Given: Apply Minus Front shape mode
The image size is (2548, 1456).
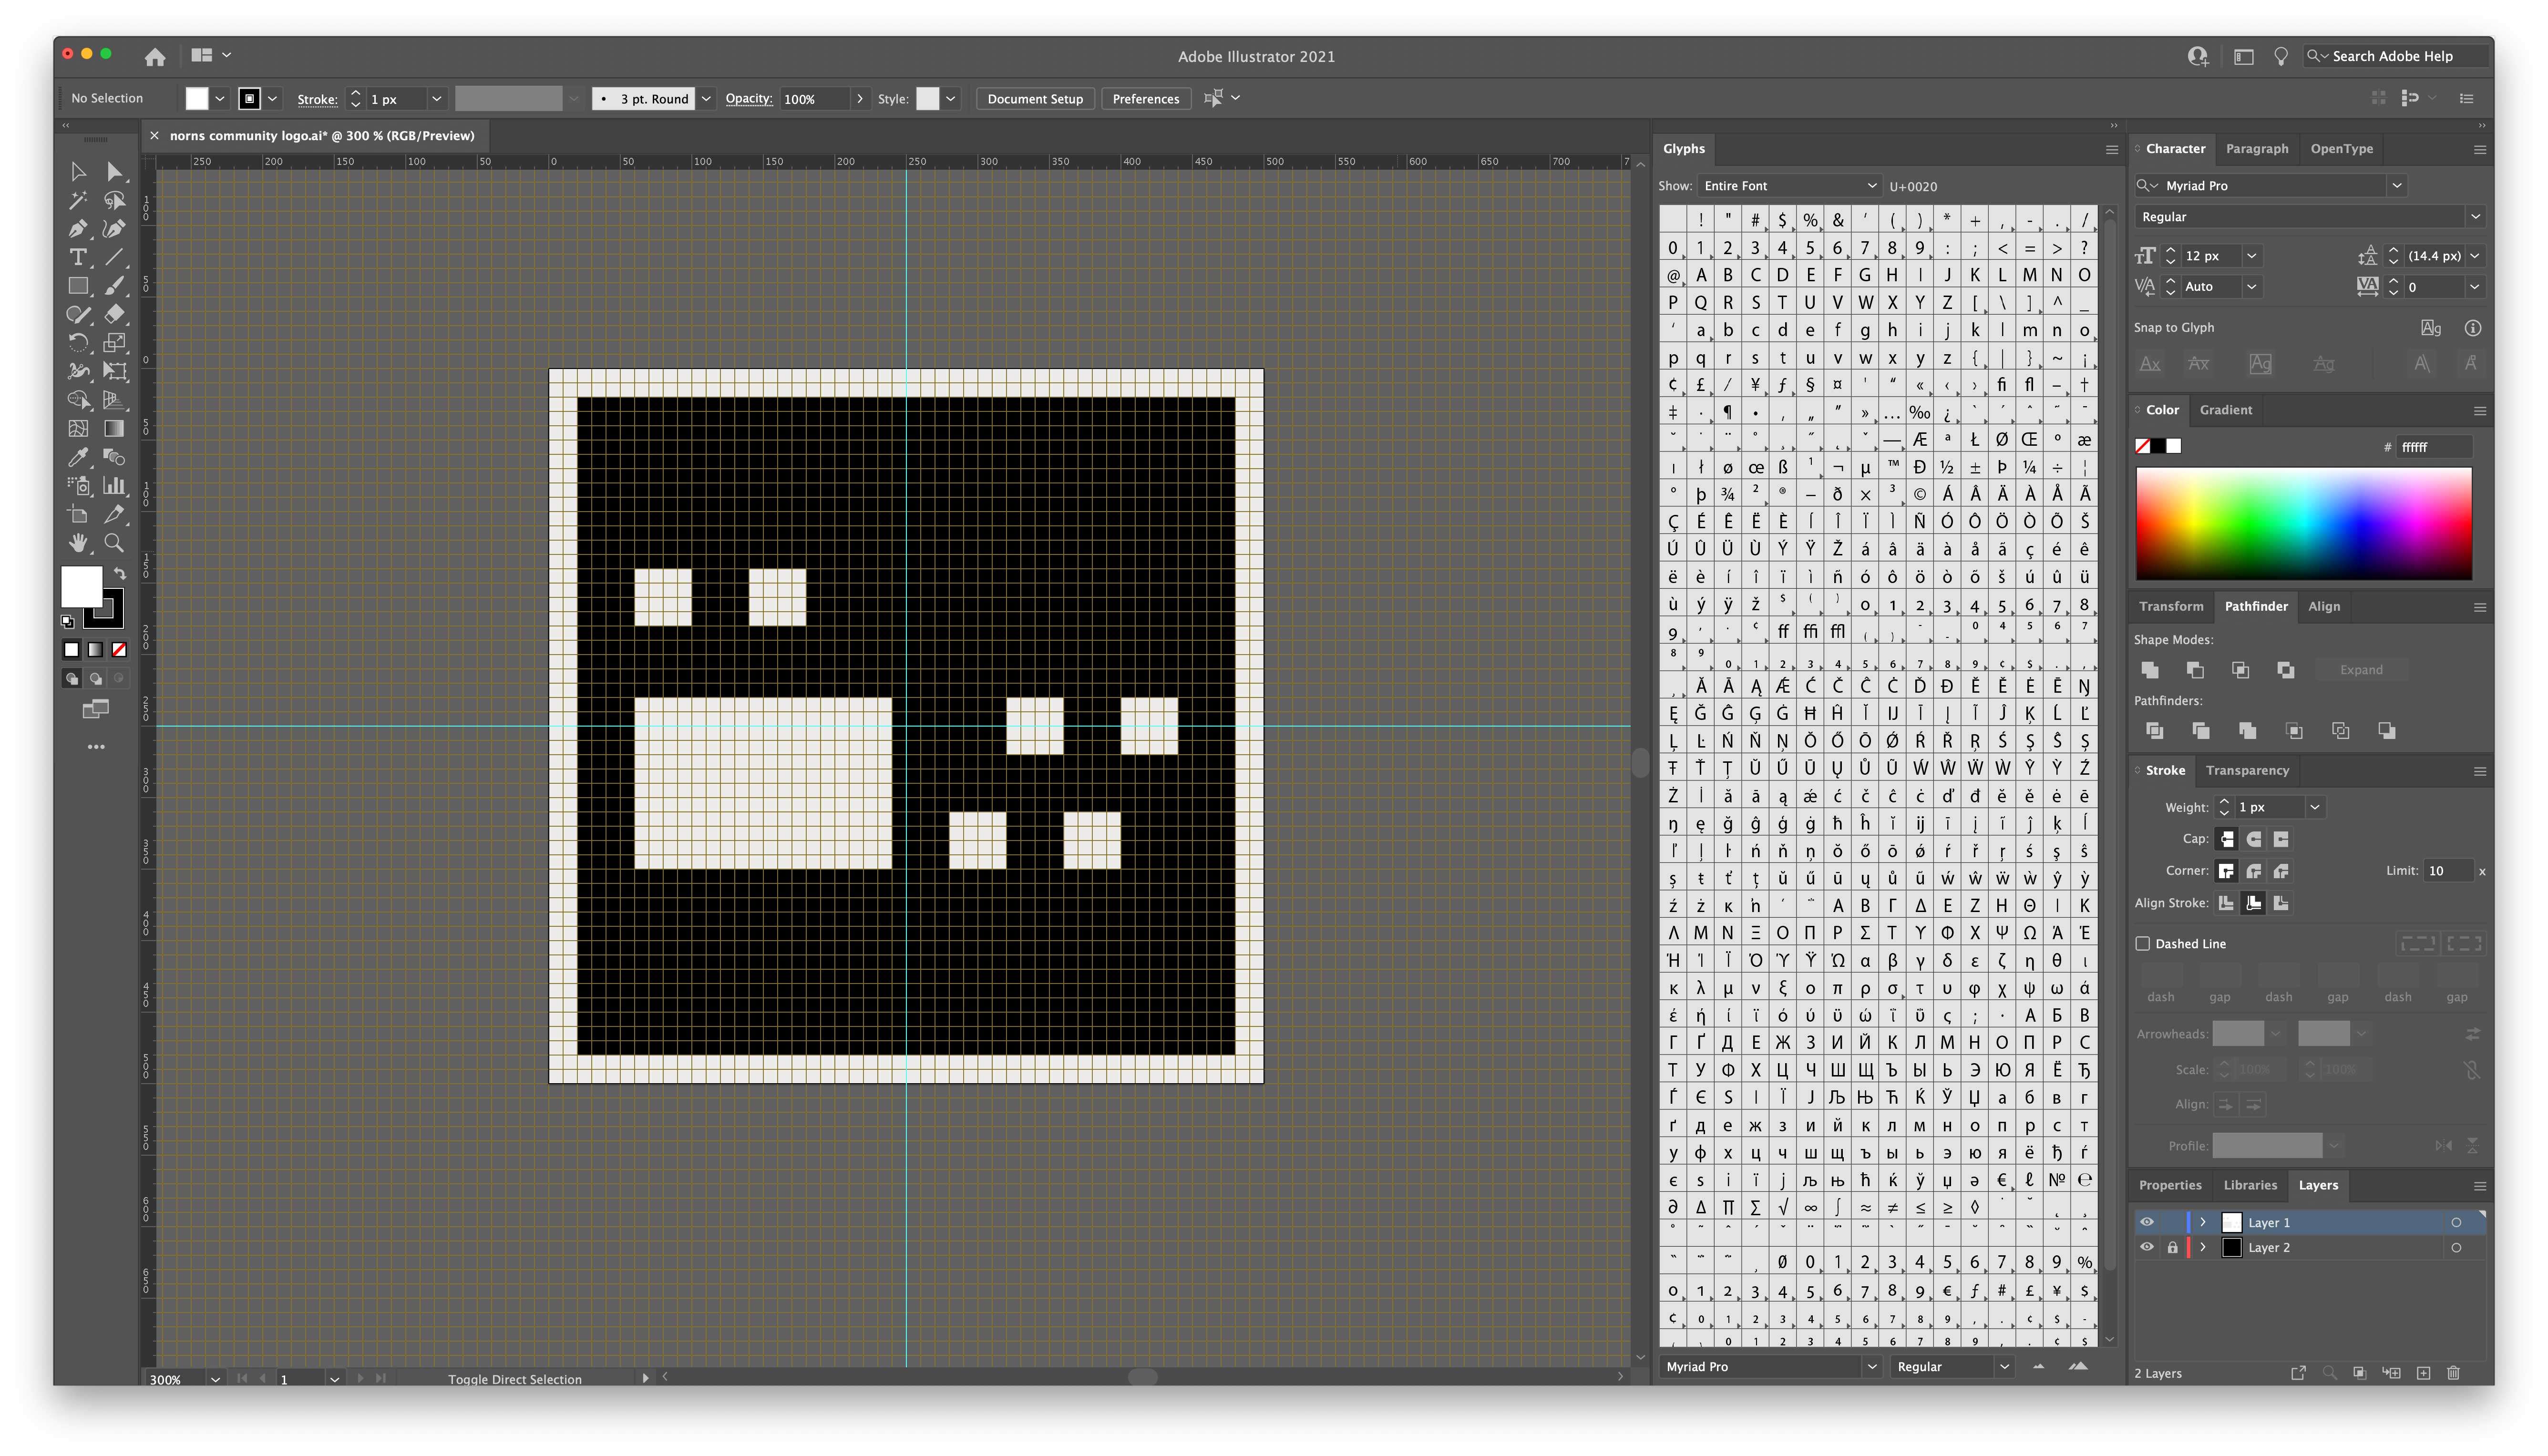Looking at the screenshot, I should pos(2195,670).
